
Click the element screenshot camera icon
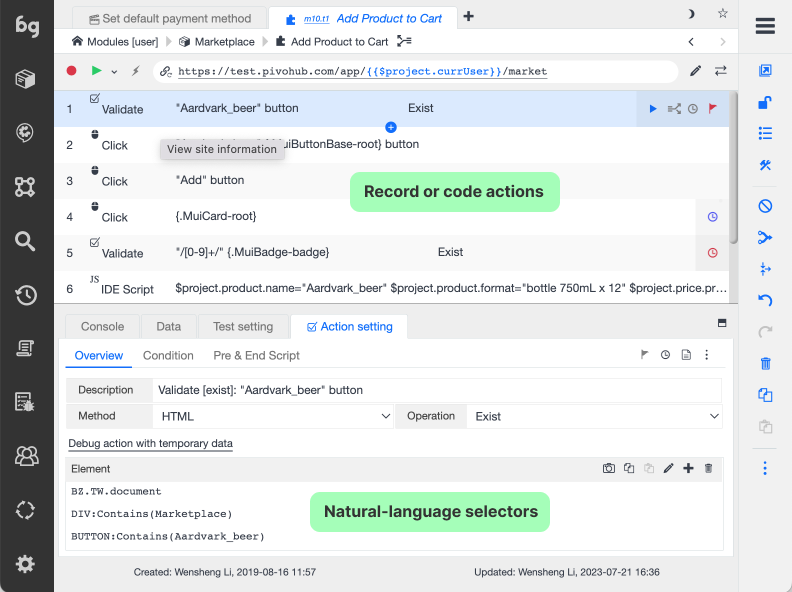coord(608,468)
